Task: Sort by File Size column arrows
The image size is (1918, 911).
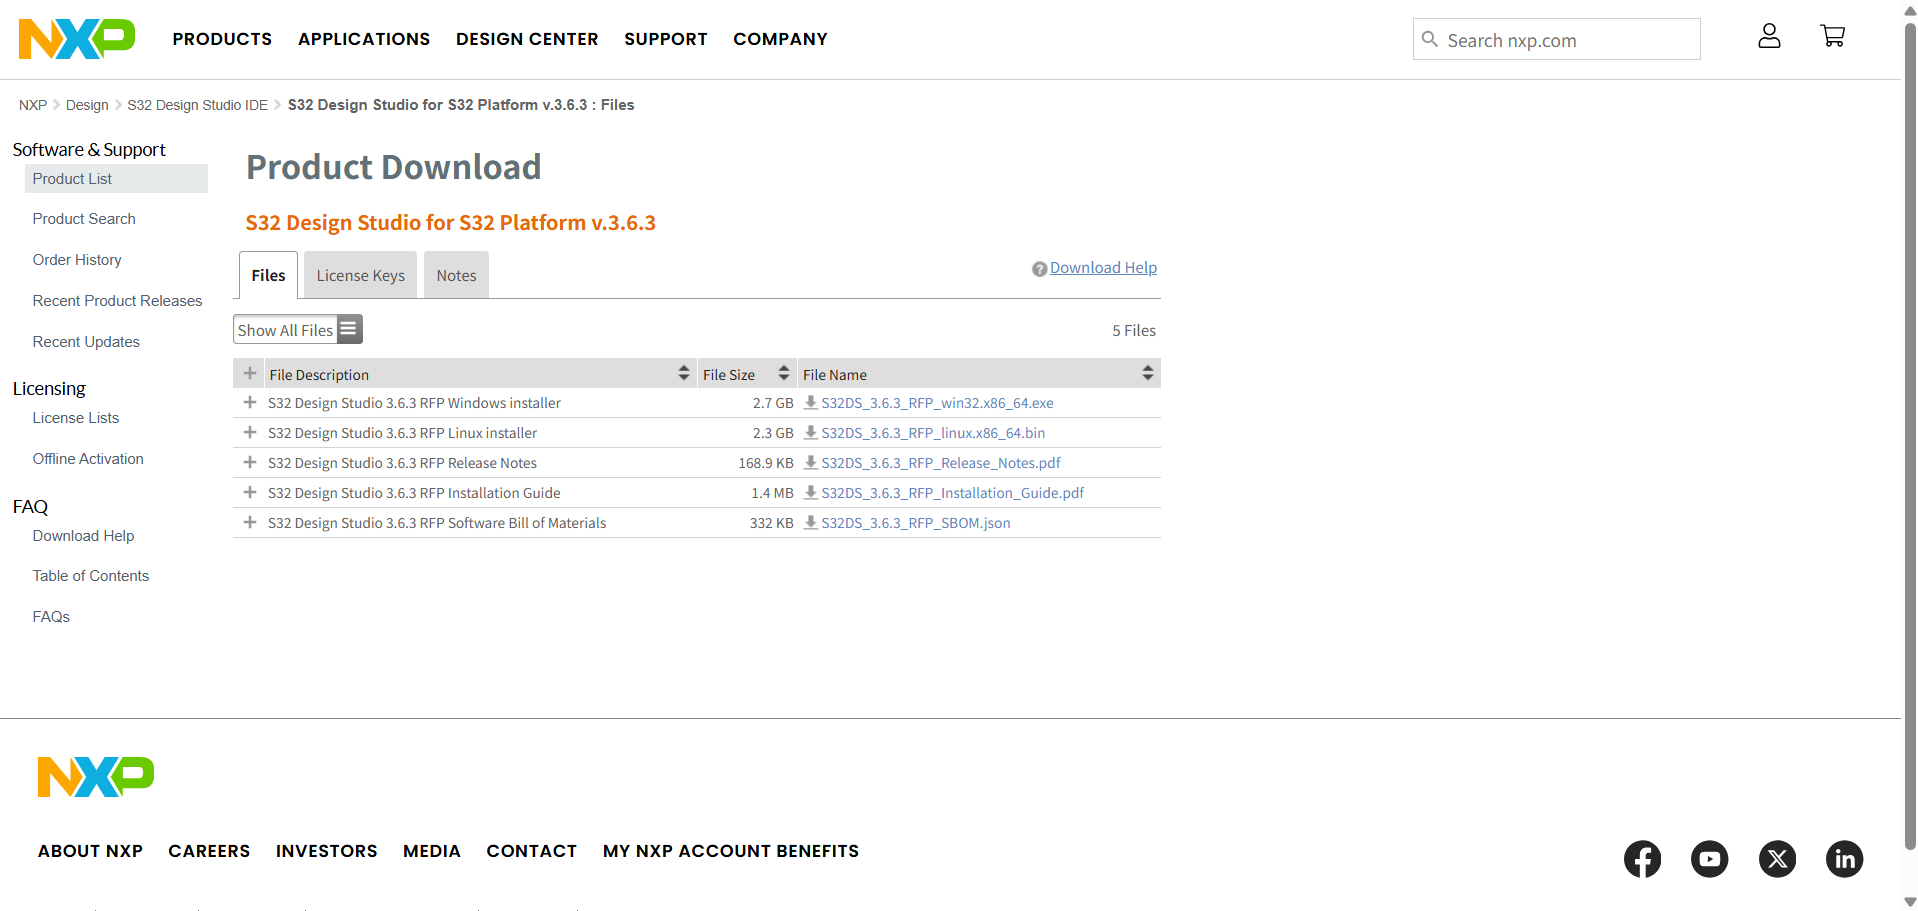Action: click(784, 373)
